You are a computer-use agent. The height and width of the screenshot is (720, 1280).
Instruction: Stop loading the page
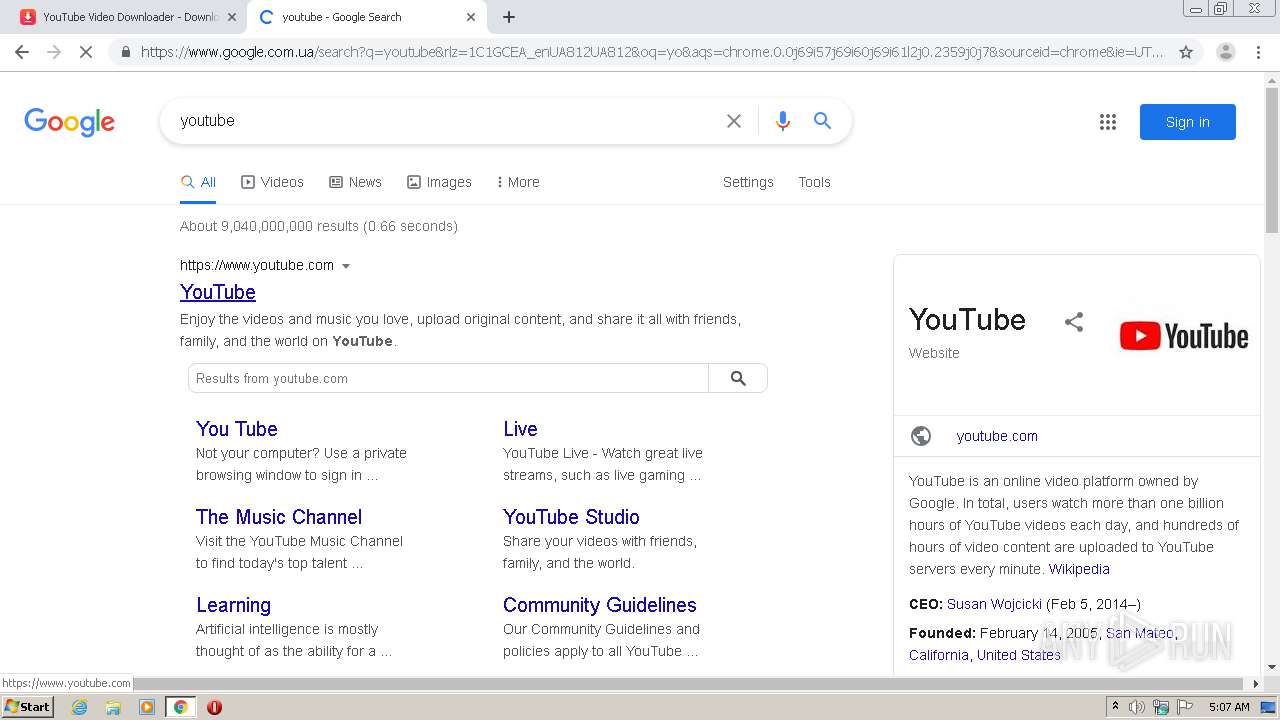86,52
